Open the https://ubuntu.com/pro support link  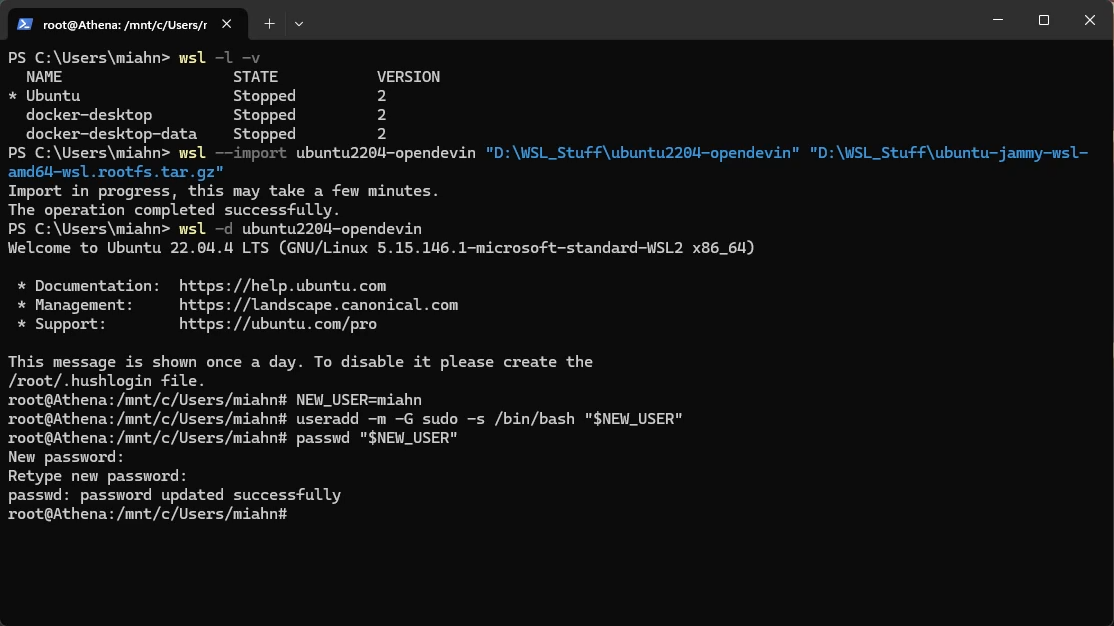pyautogui.click(x=278, y=324)
